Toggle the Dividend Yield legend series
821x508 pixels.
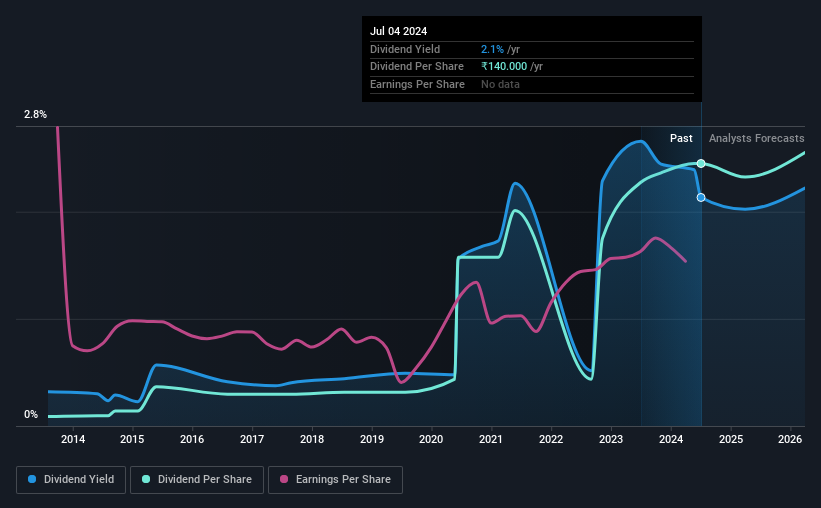coord(70,480)
